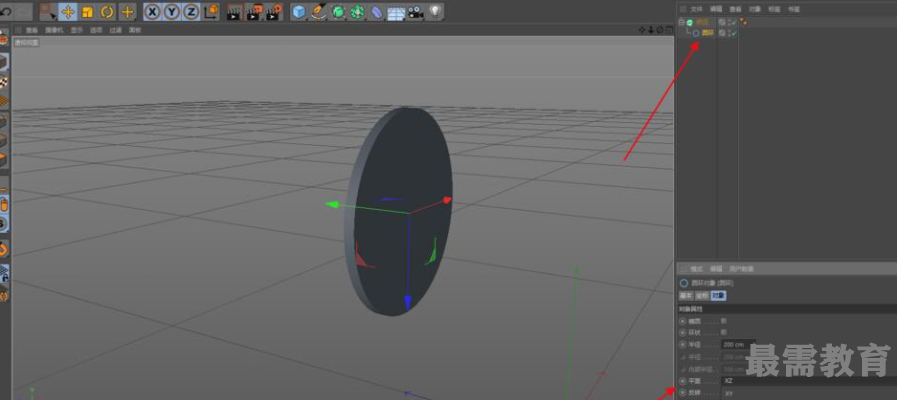
Task: Open the Object Manager 对象 menu
Action: 755,9
